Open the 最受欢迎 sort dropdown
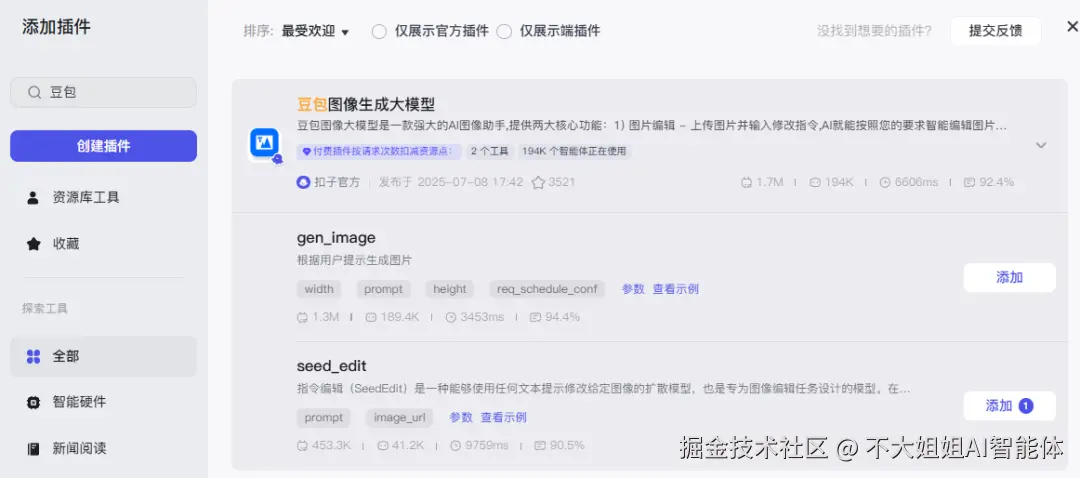Viewport: 1080px width, 478px height. [x=315, y=32]
